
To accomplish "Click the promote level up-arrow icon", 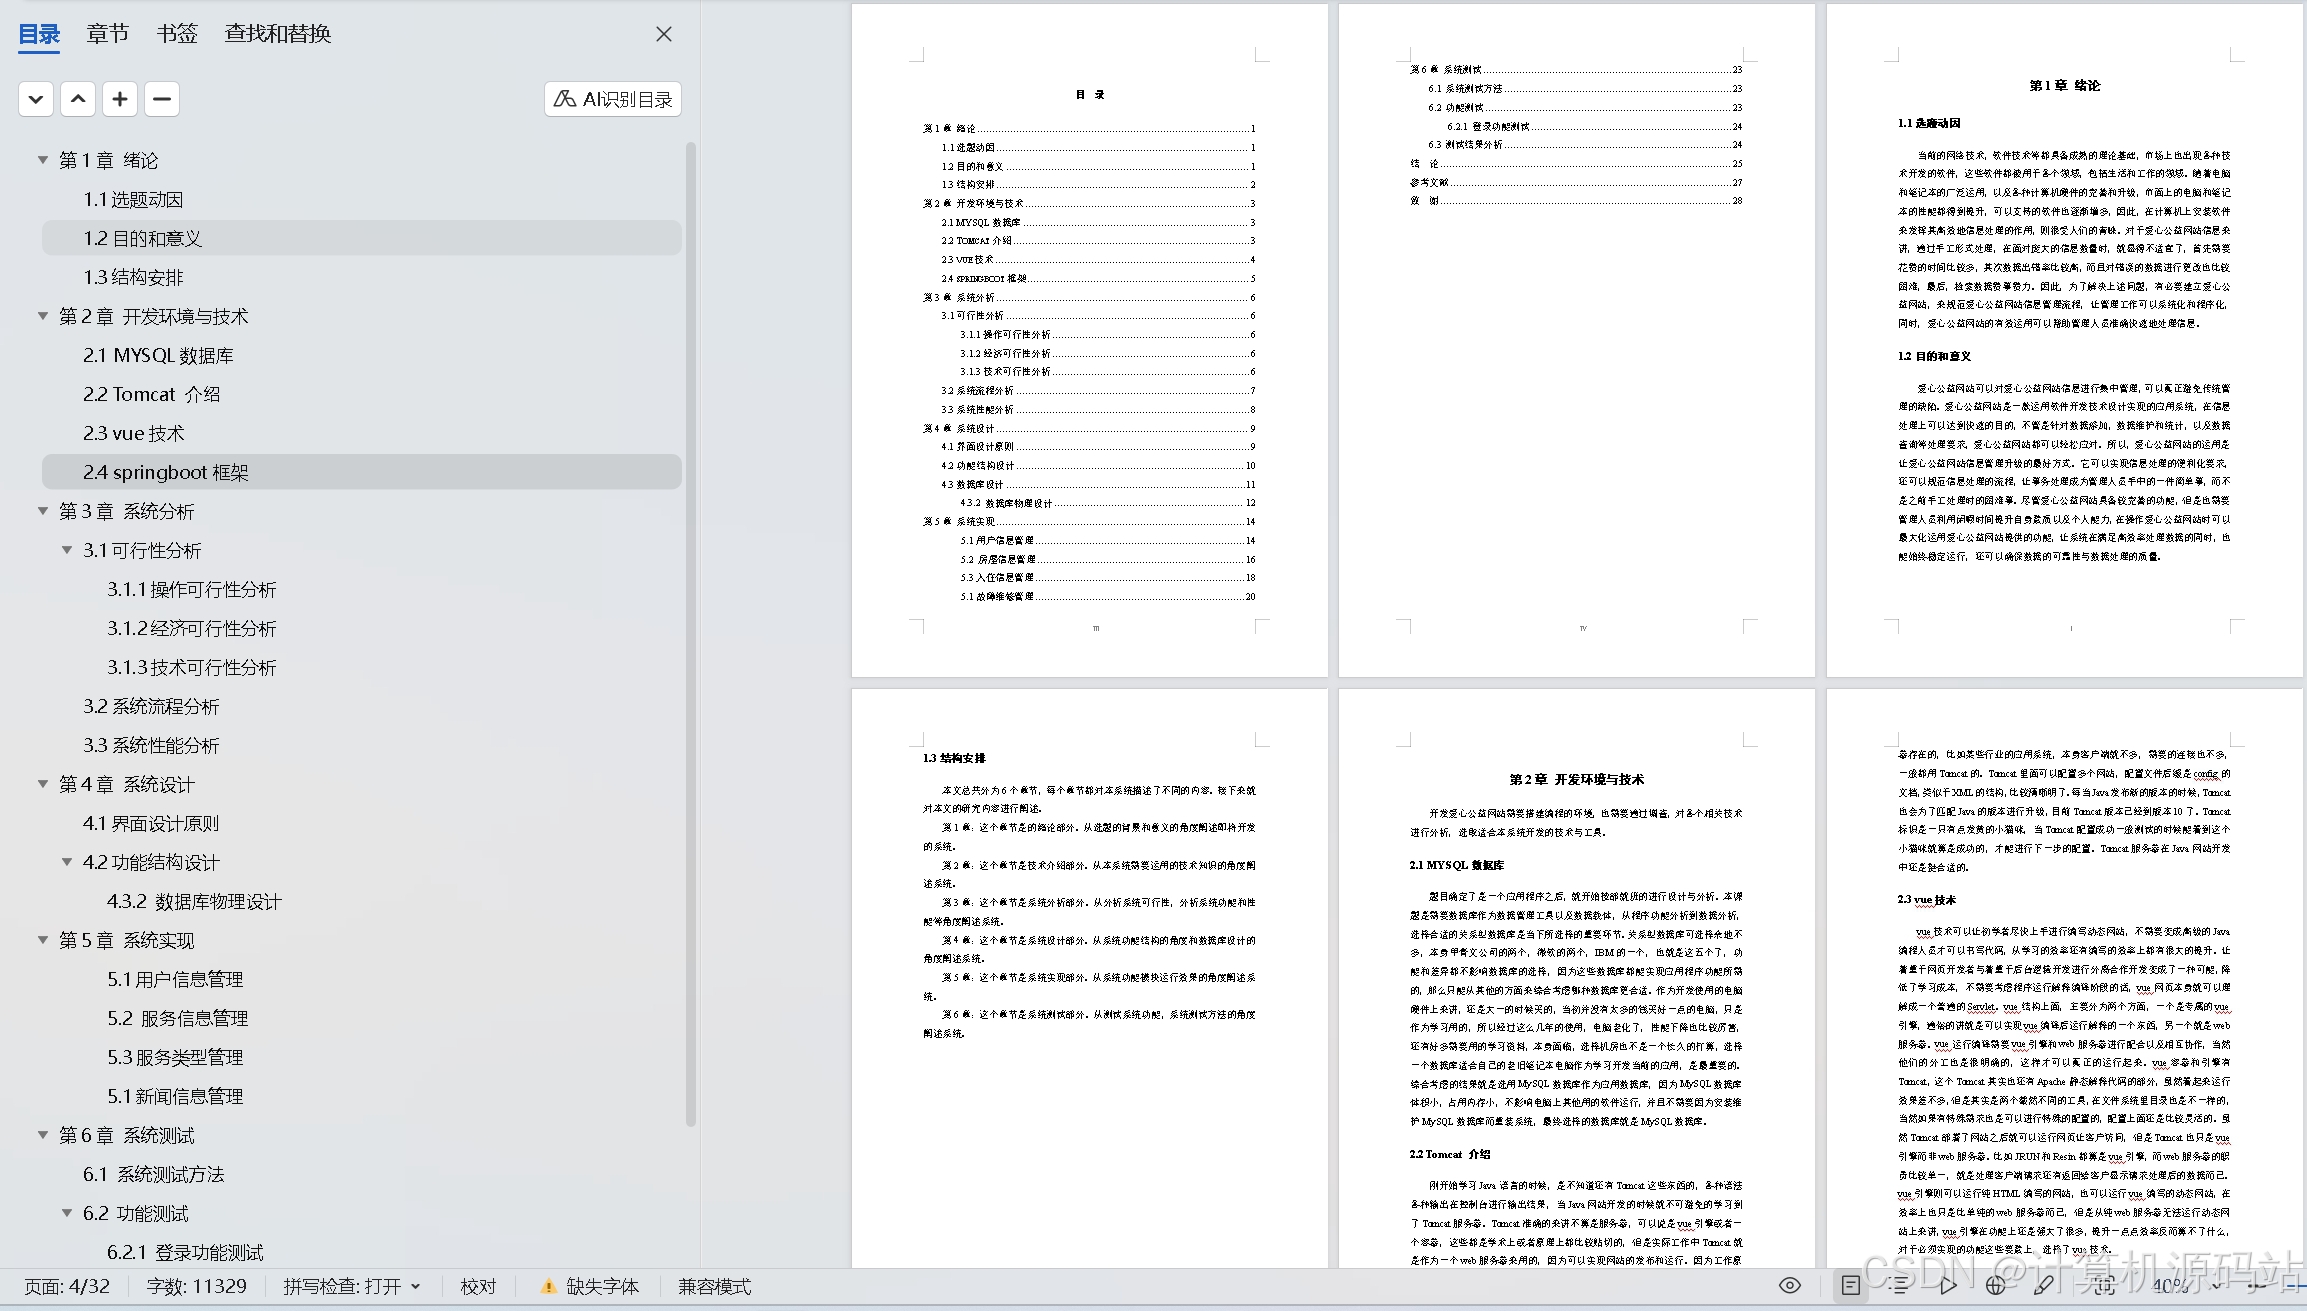I will click(x=78, y=99).
